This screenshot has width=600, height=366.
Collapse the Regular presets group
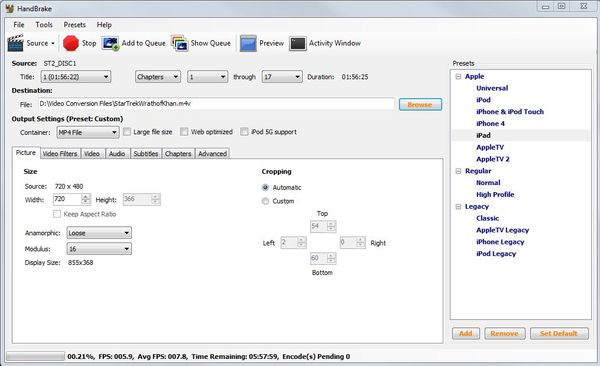coord(458,171)
